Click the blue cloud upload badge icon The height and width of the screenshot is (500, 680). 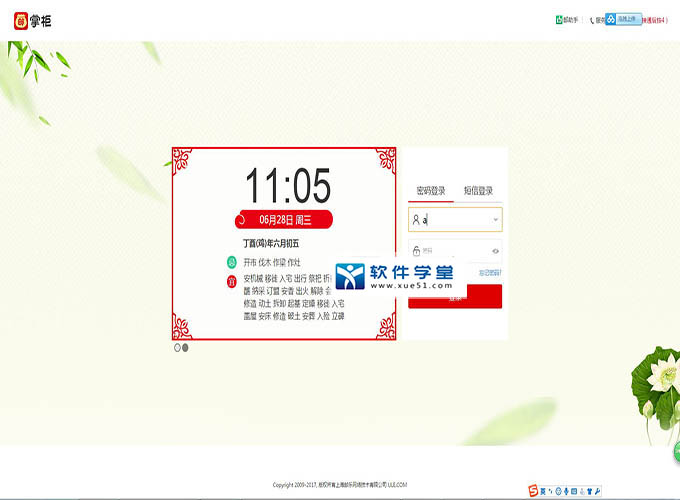click(x=611, y=19)
